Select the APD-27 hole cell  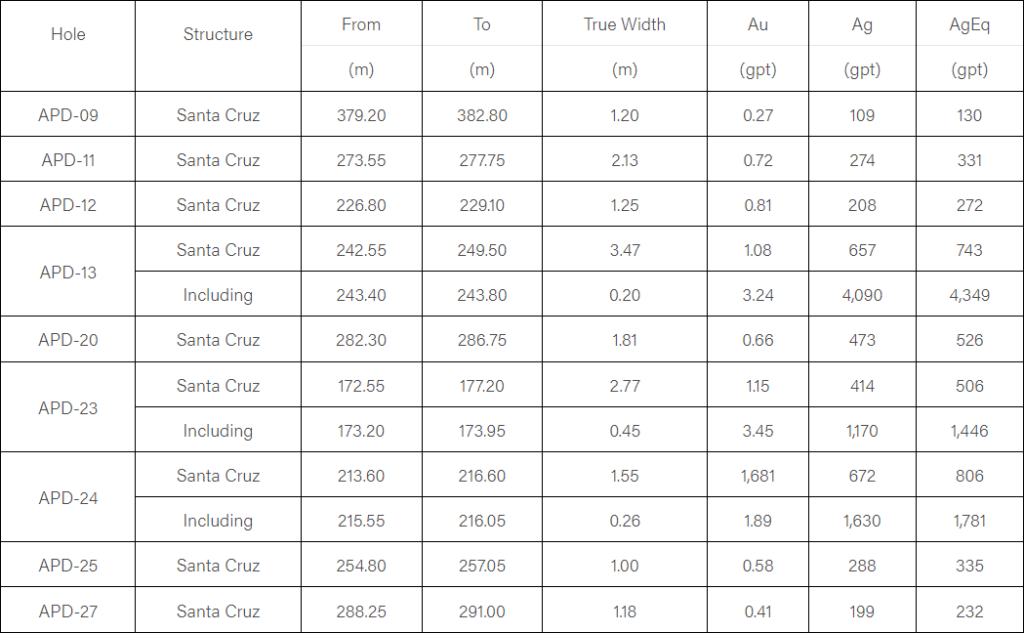coord(68,611)
